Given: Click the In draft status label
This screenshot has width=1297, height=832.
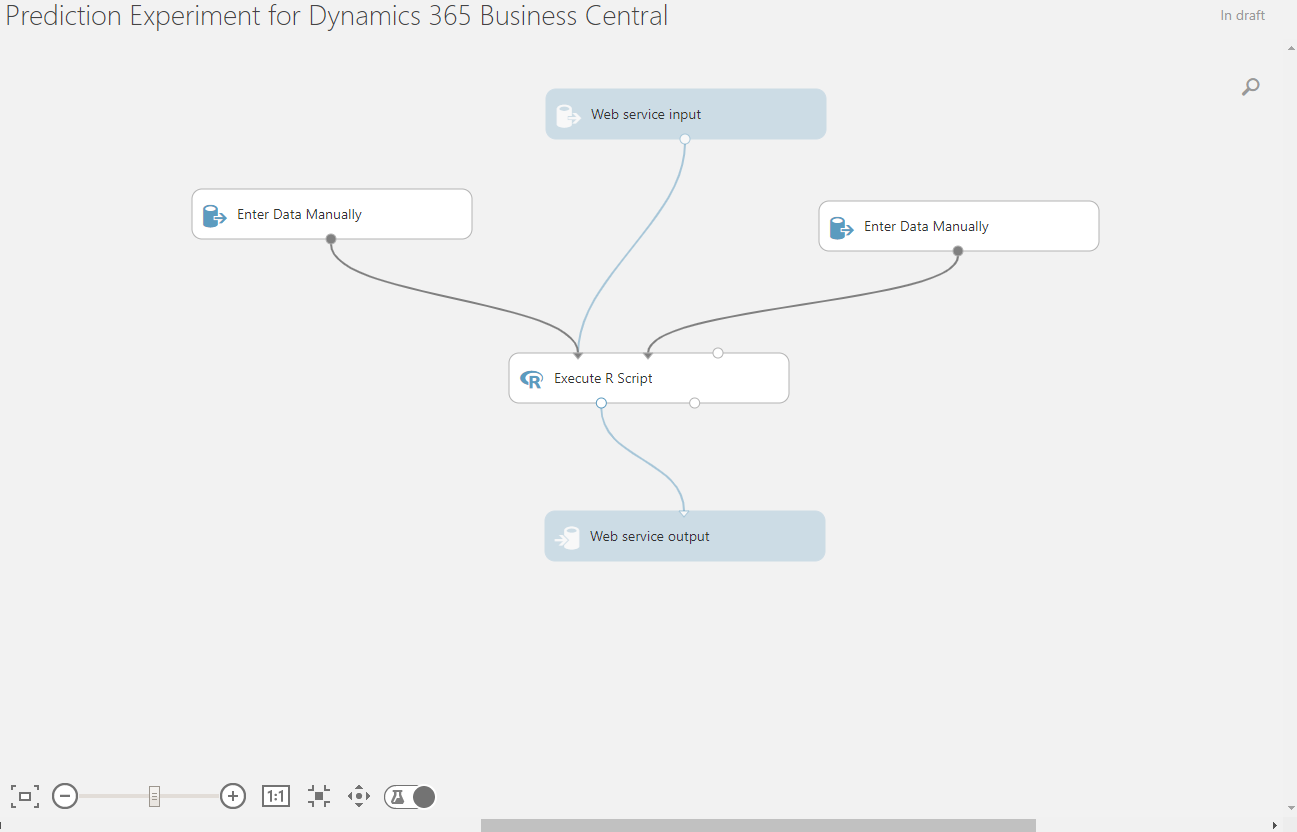Looking at the screenshot, I should point(1243,15).
